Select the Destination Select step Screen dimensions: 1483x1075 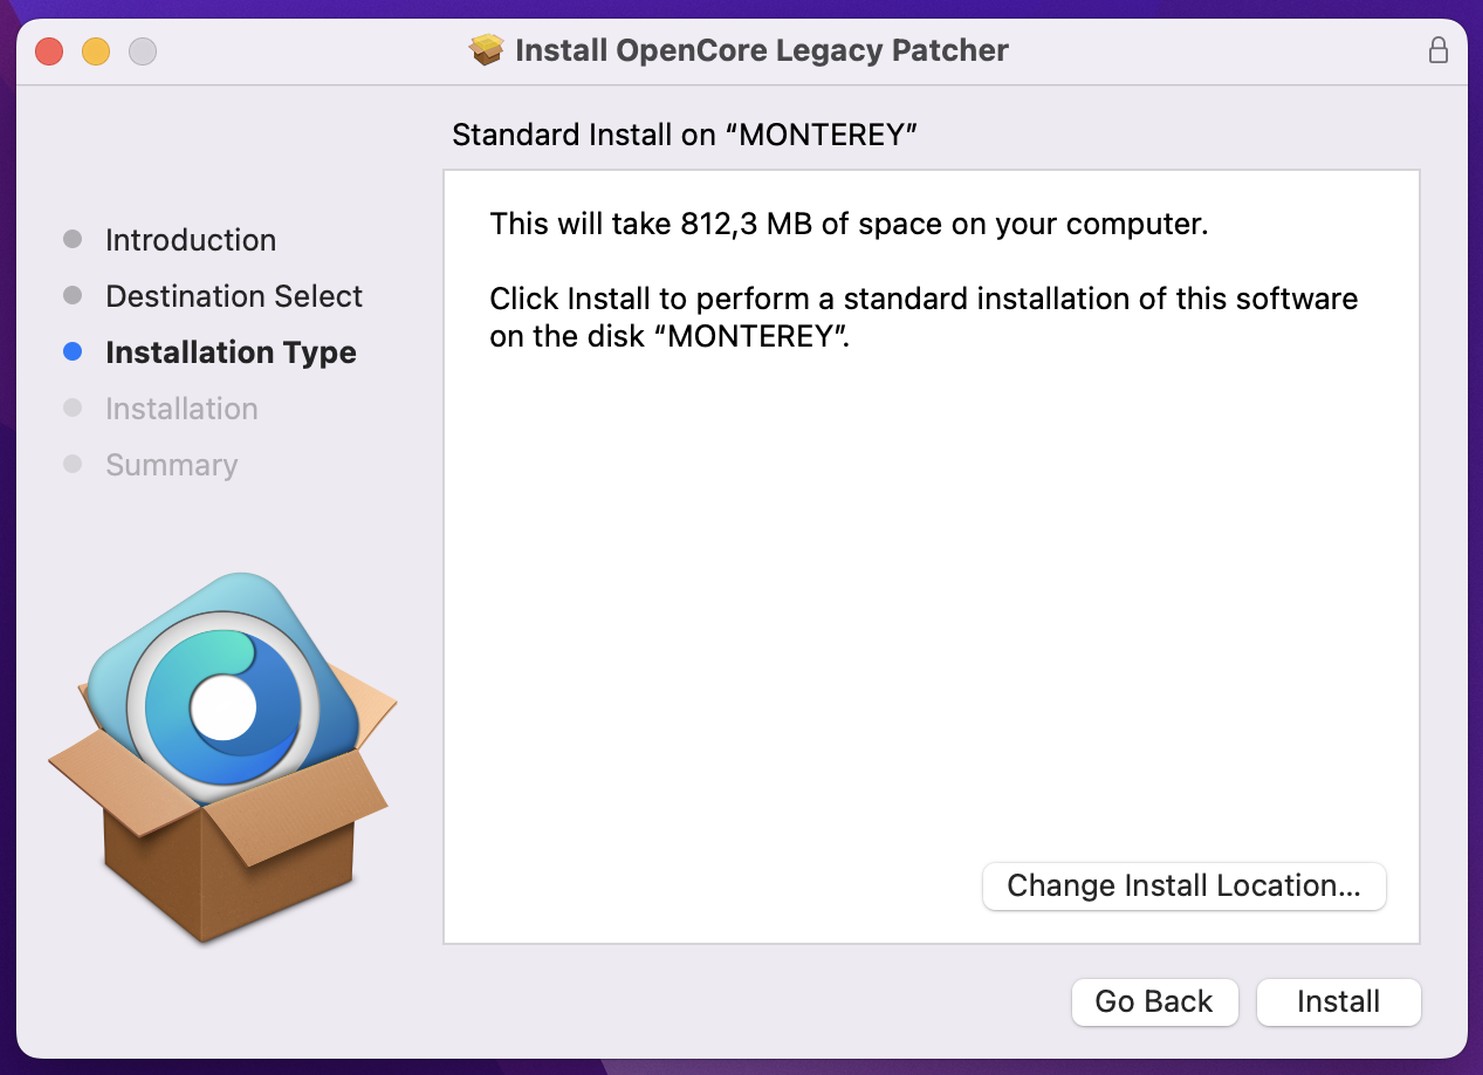(234, 296)
